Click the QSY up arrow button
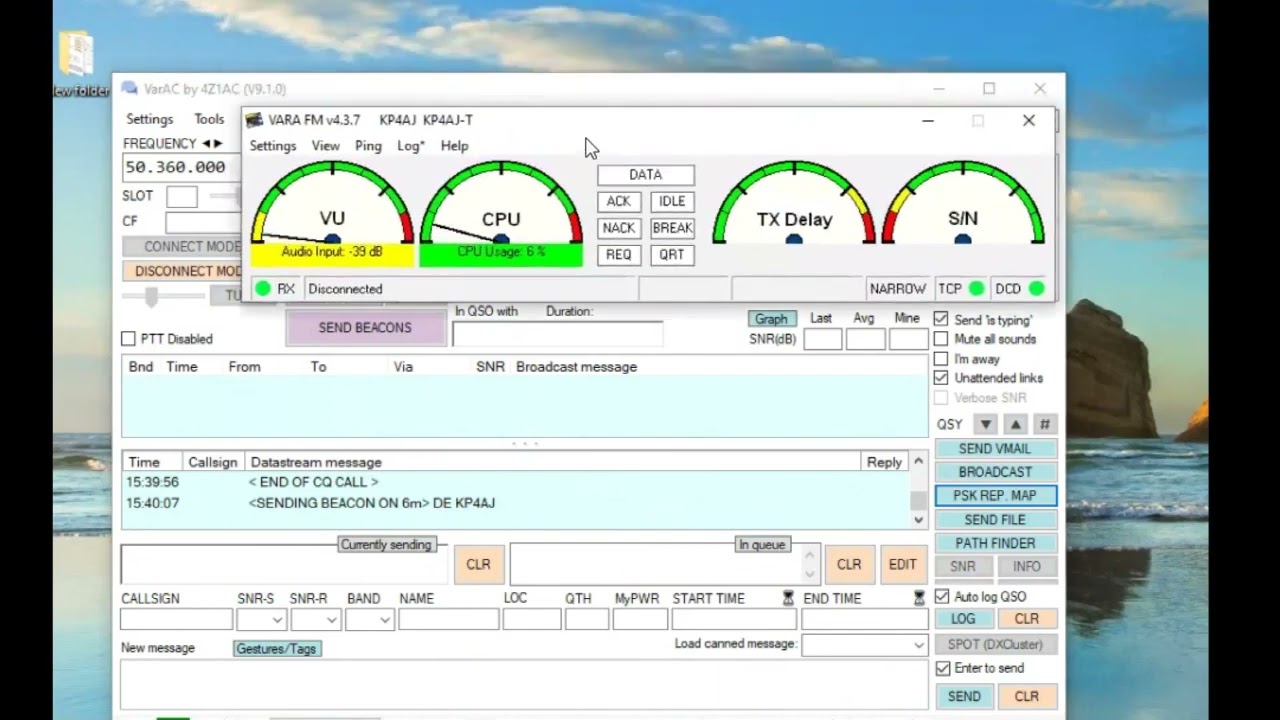This screenshot has height=720, width=1280. tap(1015, 425)
